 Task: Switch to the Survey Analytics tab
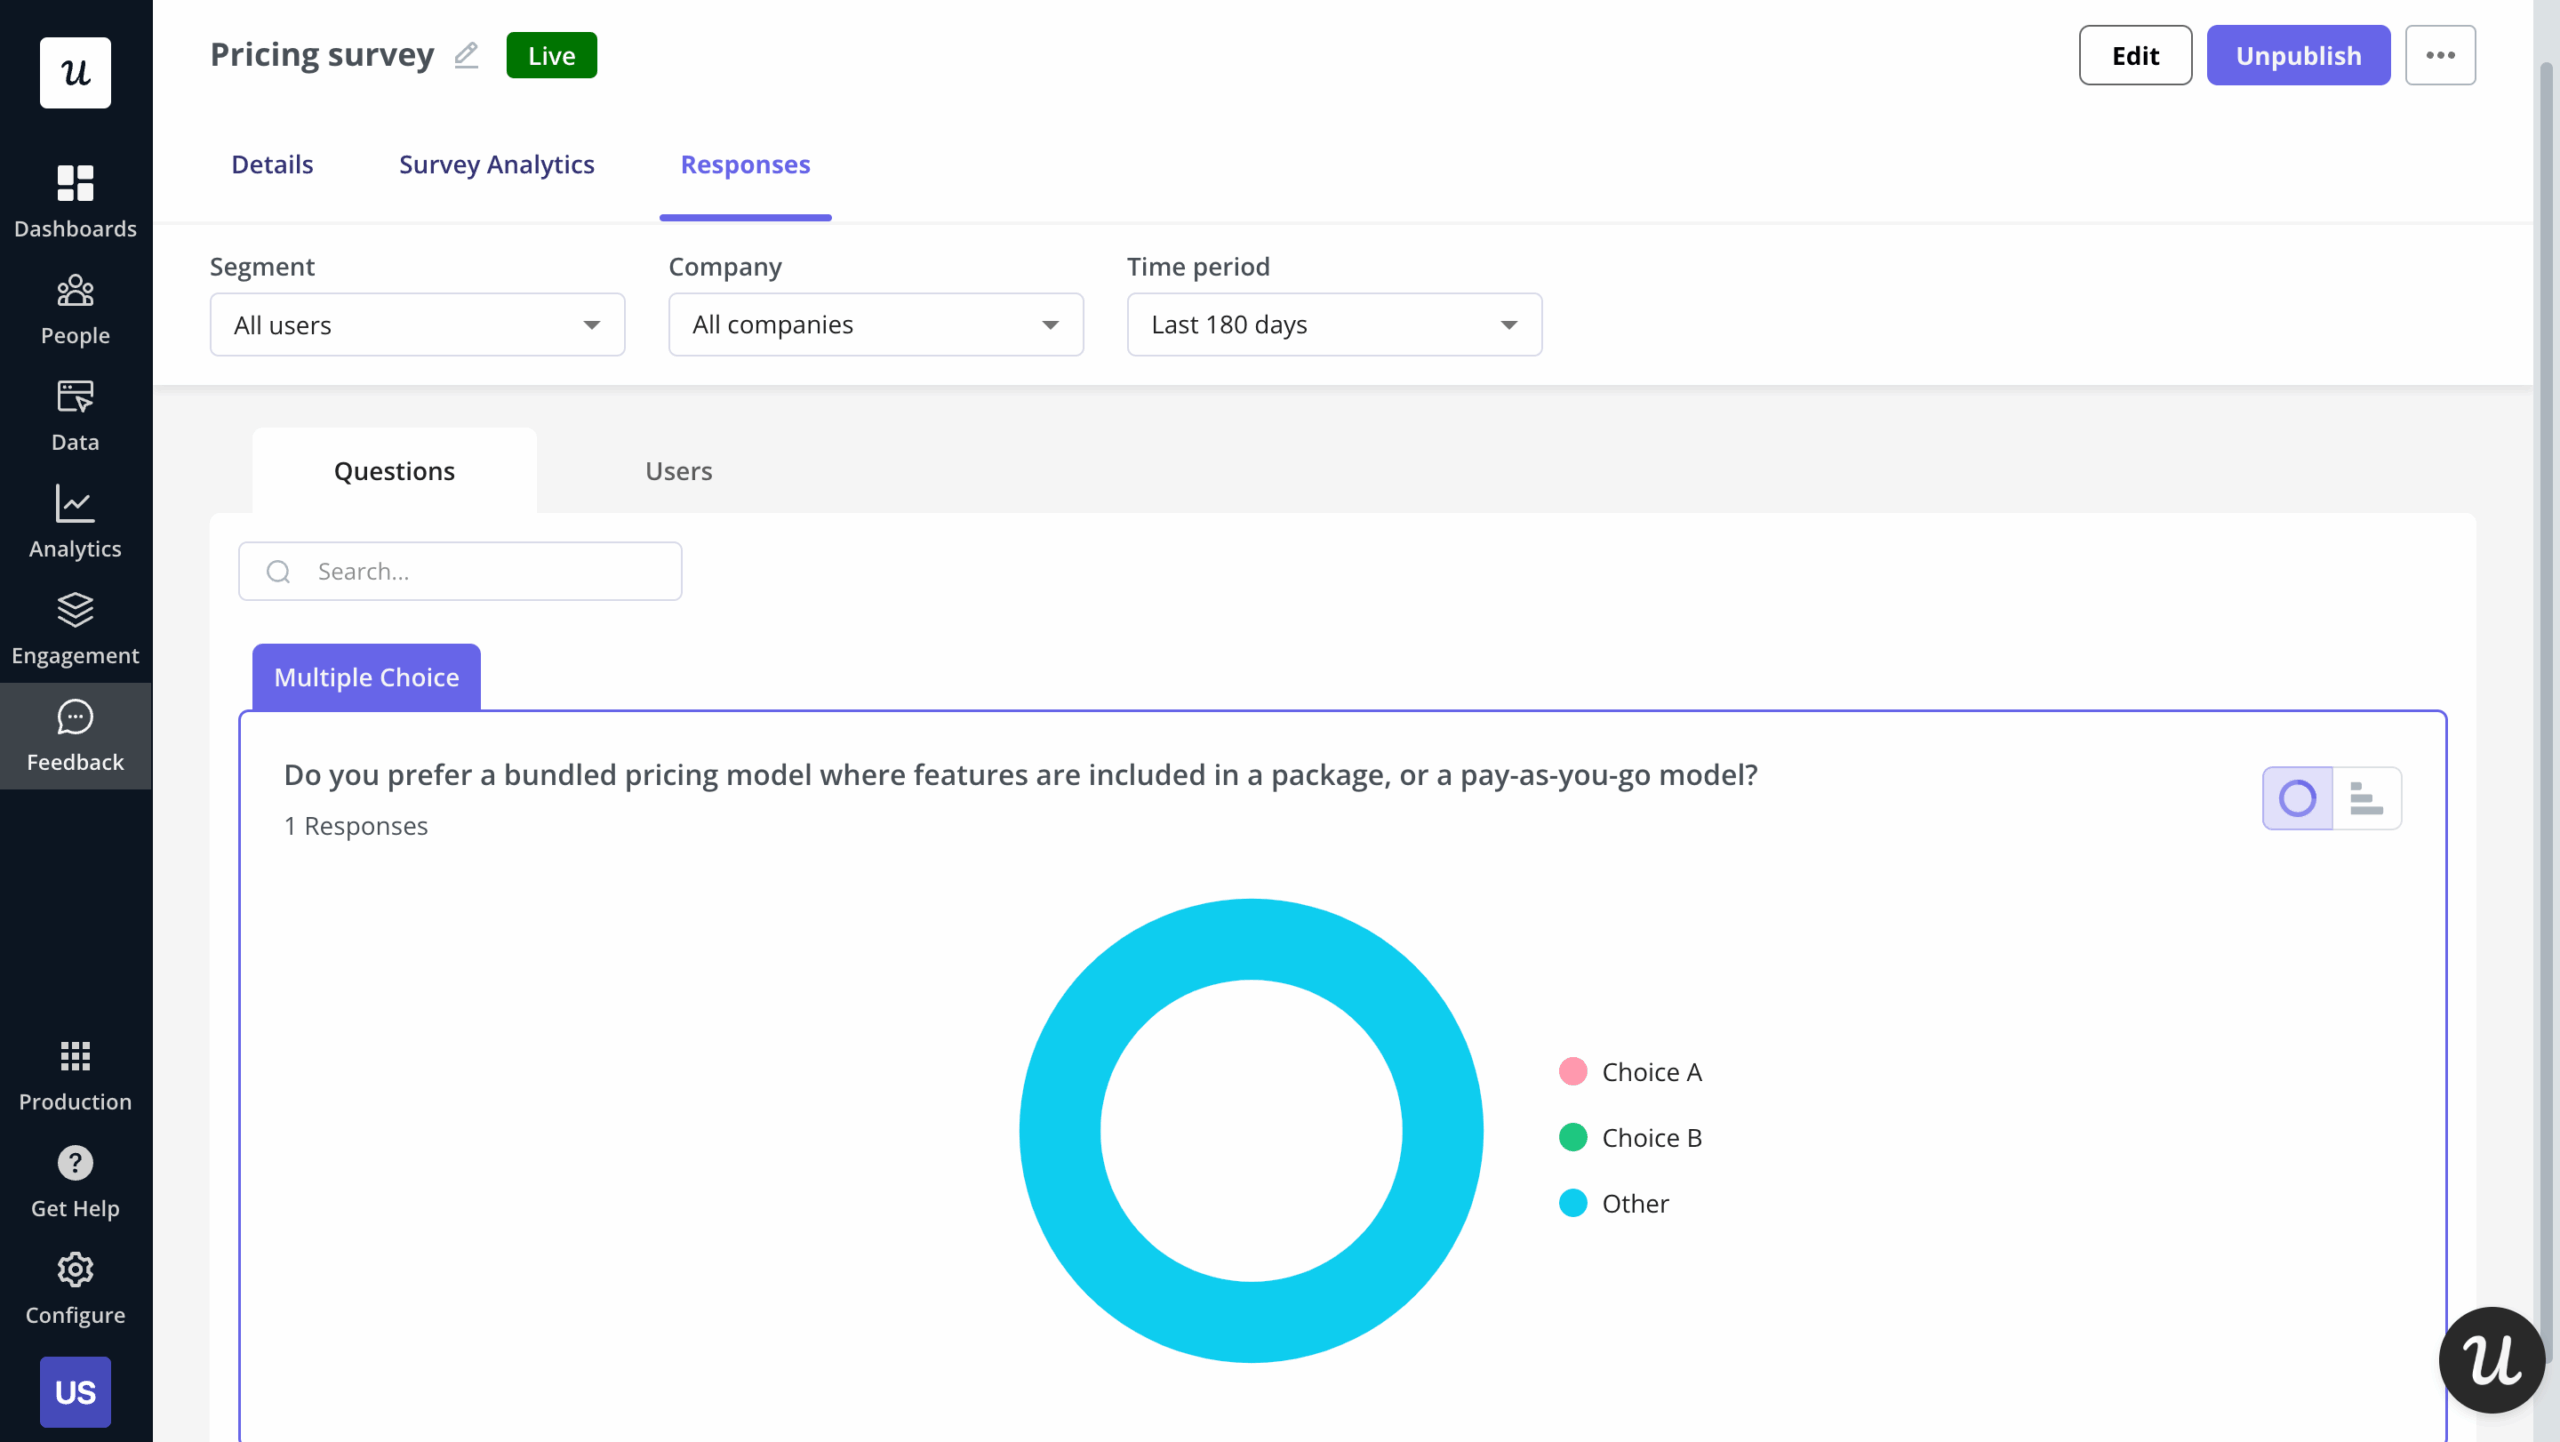point(496,164)
